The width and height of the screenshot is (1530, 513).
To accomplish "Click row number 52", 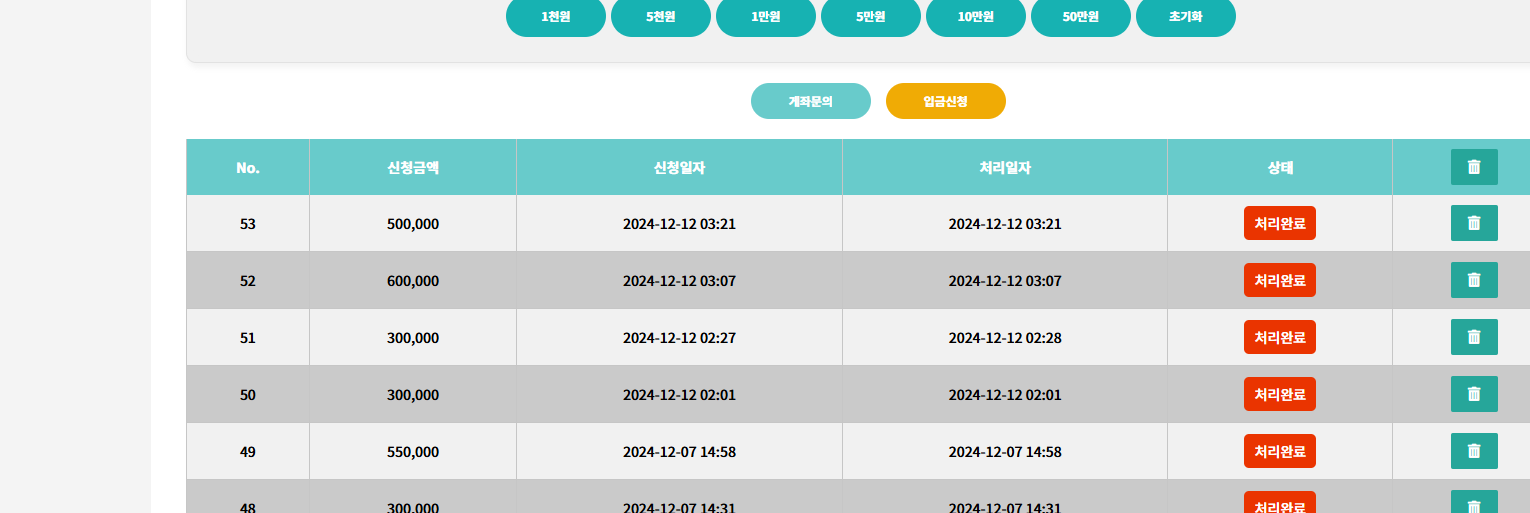I will point(248,281).
